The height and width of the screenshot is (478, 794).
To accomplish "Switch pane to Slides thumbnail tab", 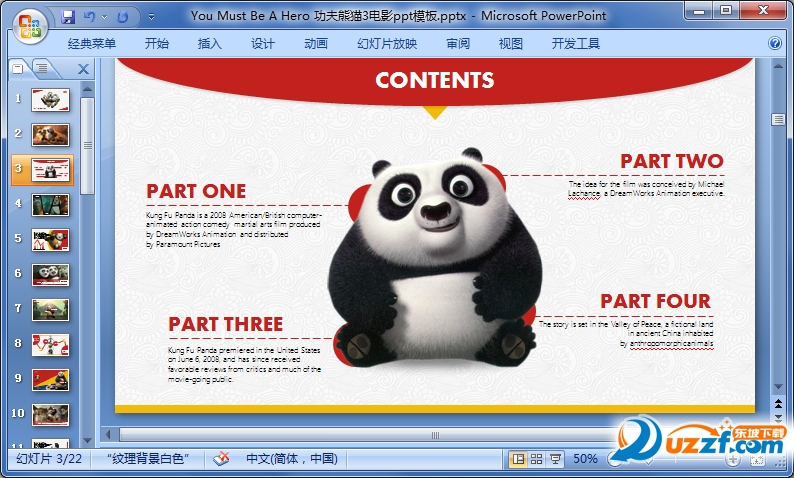I will click(x=18, y=68).
